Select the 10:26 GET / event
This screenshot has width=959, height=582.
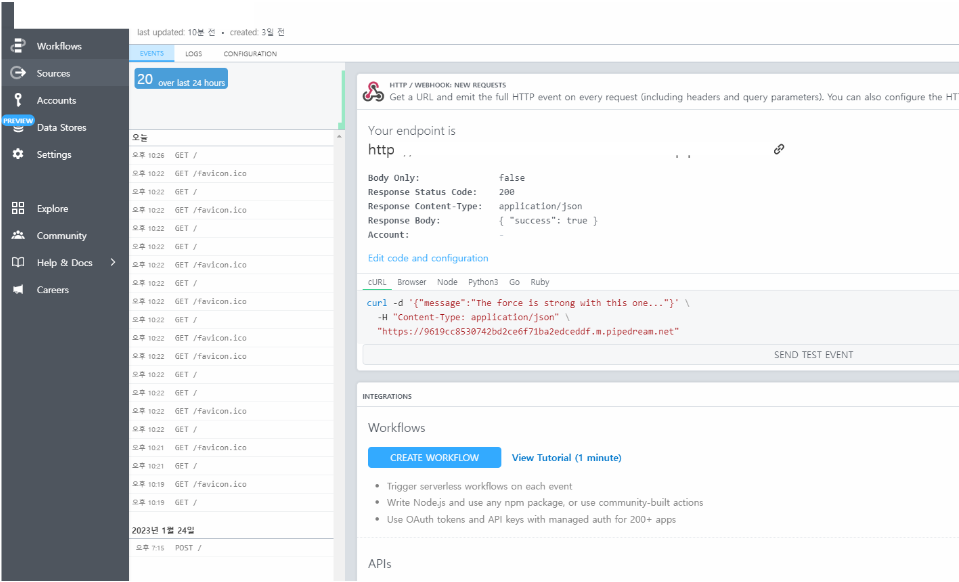pos(232,155)
